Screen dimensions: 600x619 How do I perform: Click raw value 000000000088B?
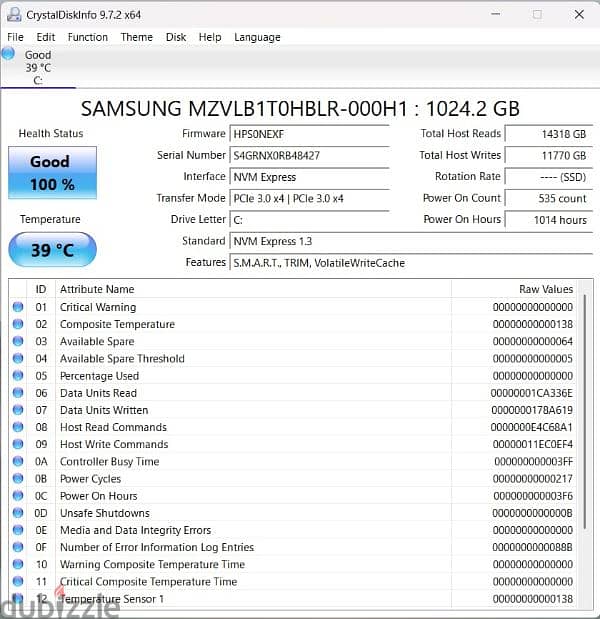(532, 547)
